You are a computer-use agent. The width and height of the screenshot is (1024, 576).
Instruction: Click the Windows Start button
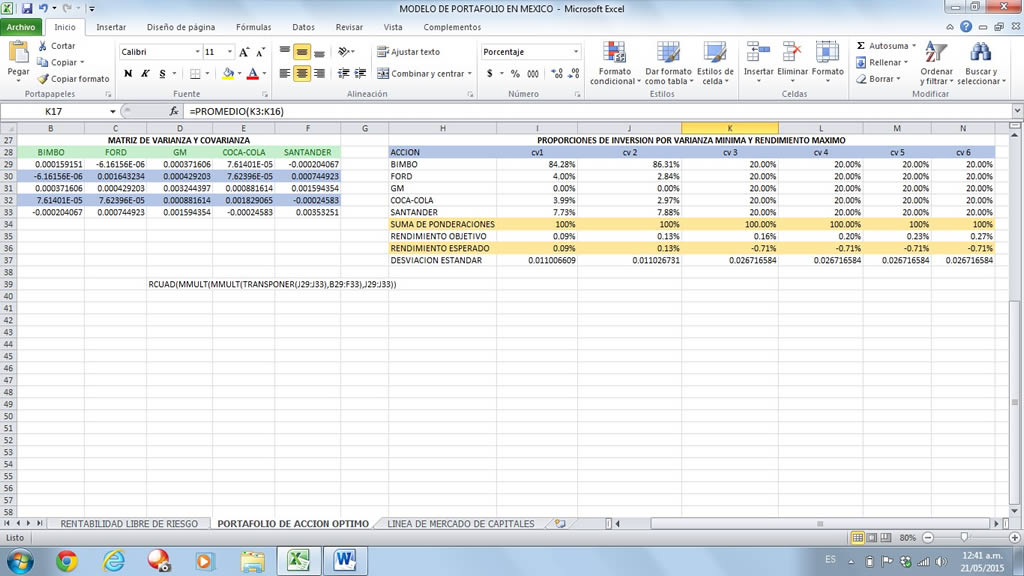pyautogui.click(x=21, y=561)
